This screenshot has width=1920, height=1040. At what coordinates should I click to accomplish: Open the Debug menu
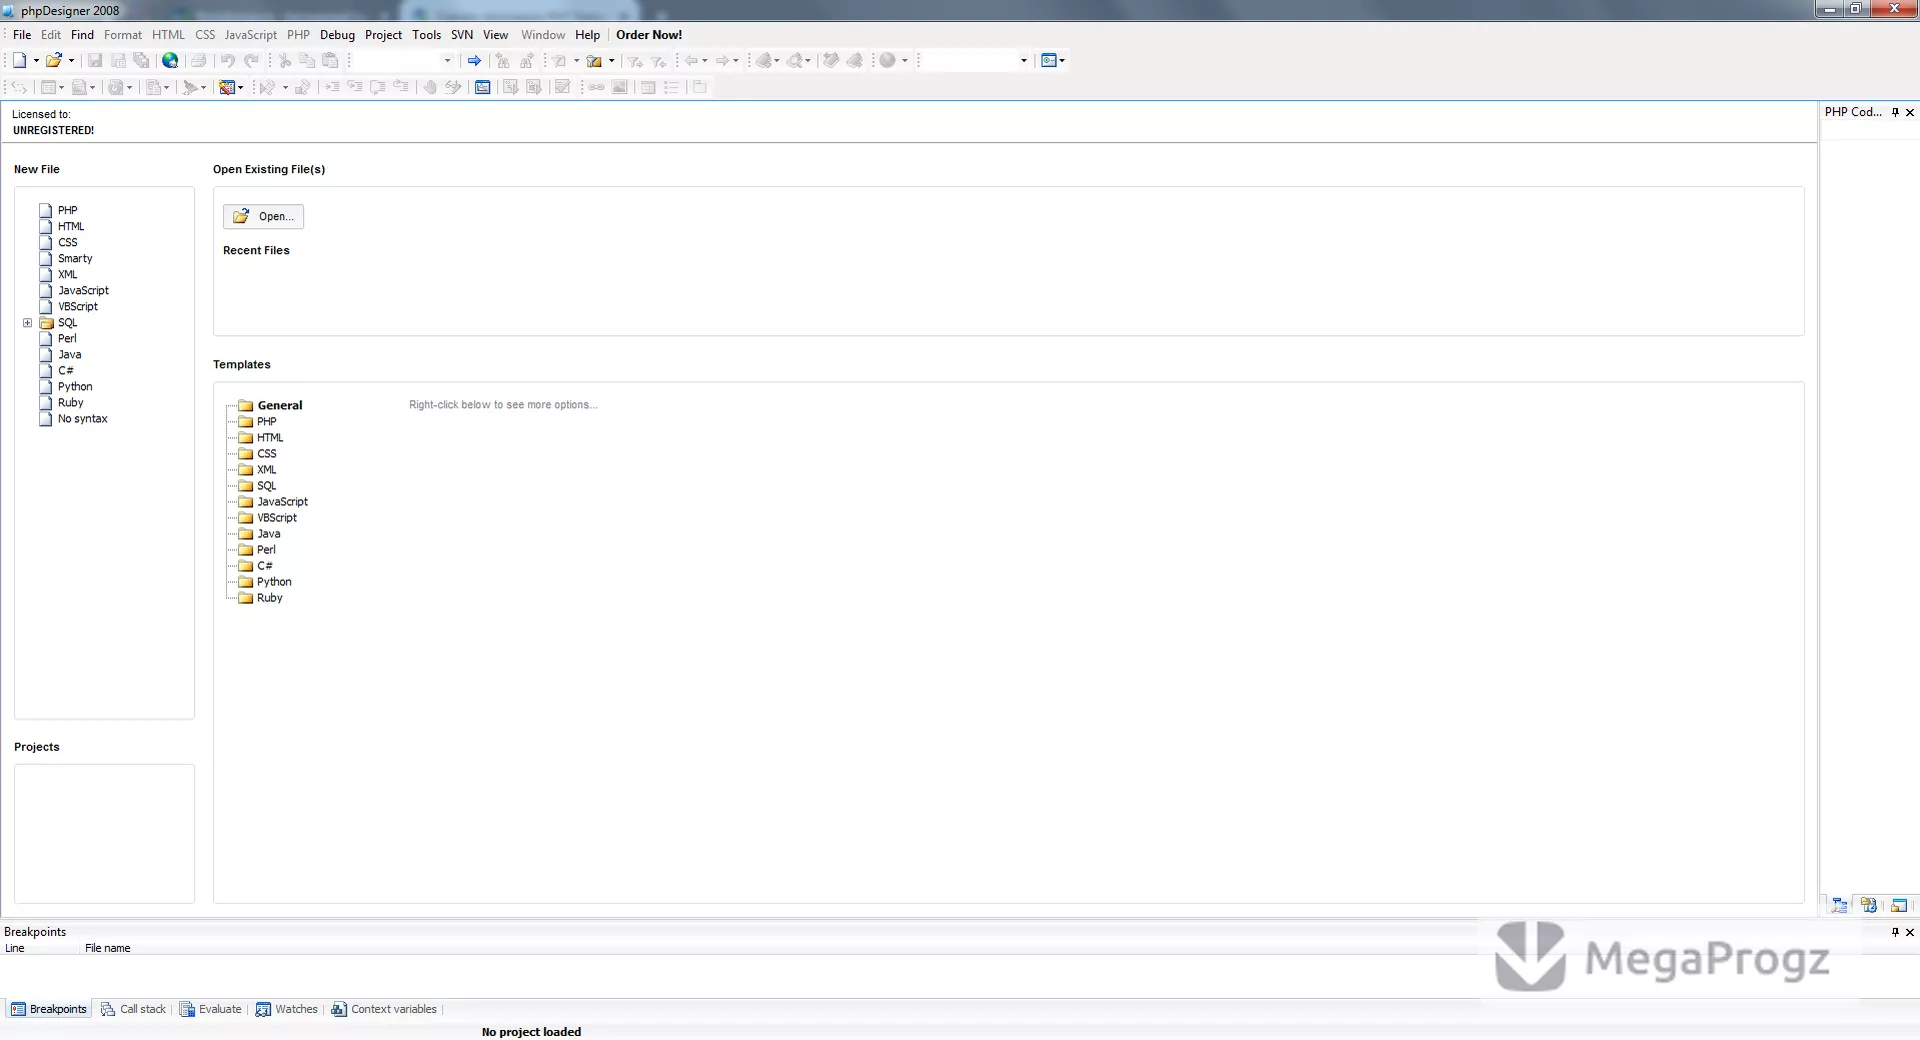337,35
